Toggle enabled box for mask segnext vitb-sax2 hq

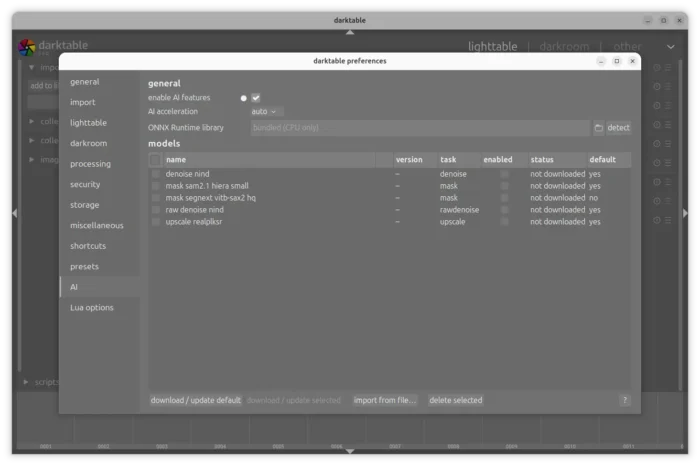tap(504, 198)
